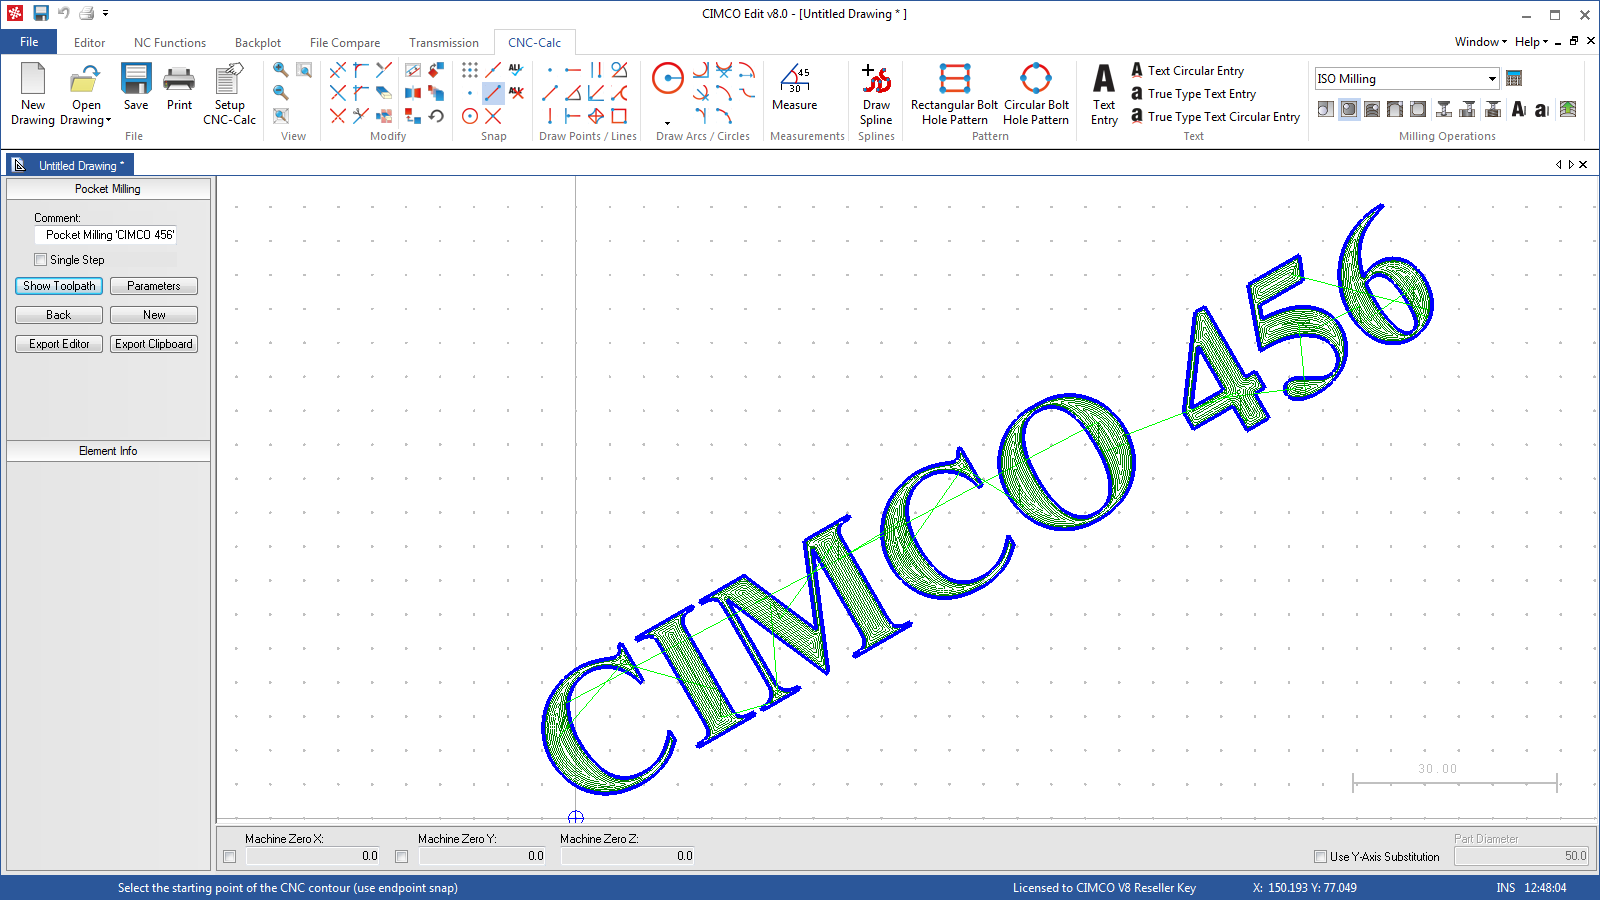Open the Help menu dropdown
The image size is (1600, 900).
1531,42
